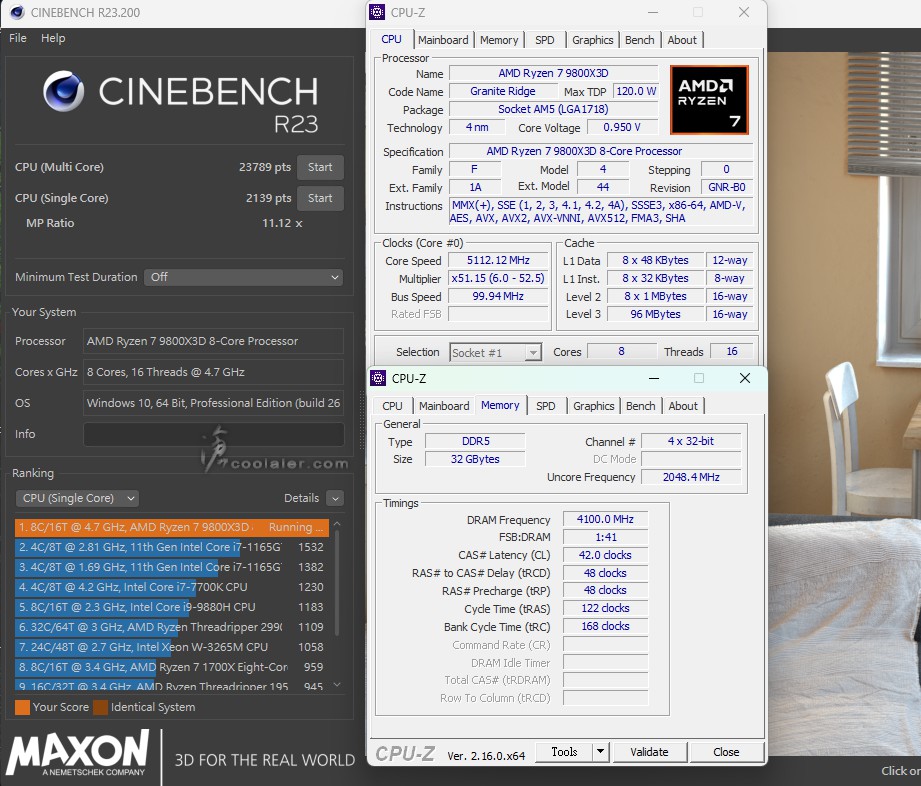The width and height of the screenshot is (921, 786).
Task: Click the DRAM Frequency value 4100.0 MHz
Action: [605, 519]
